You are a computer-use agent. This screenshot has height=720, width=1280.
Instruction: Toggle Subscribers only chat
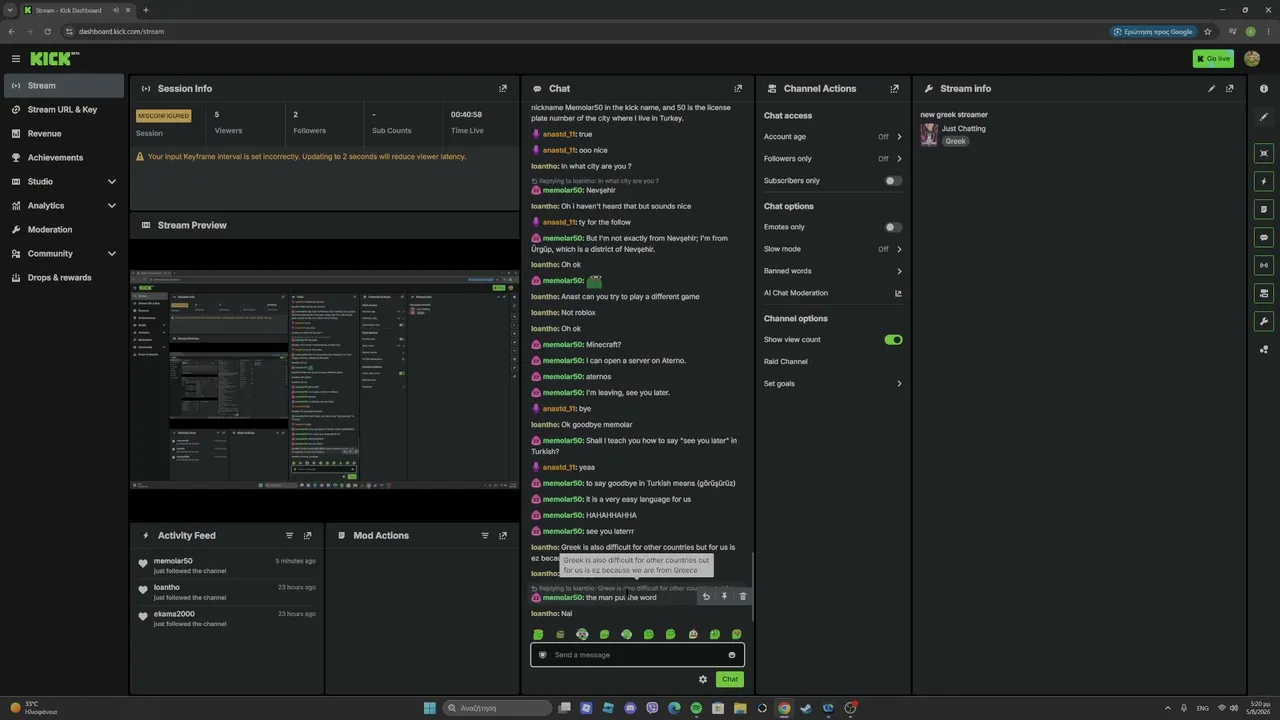pyautogui.click(x=893, y=181)
